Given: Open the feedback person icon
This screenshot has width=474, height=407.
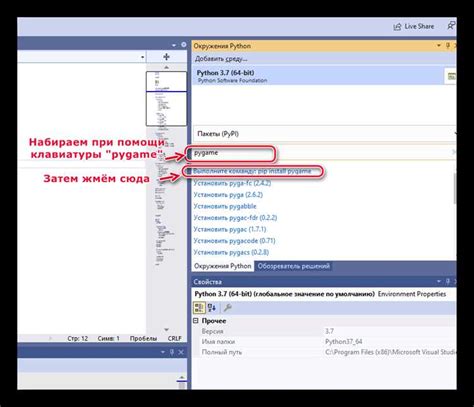Looking at the screenshot, I should coord(451,26).
